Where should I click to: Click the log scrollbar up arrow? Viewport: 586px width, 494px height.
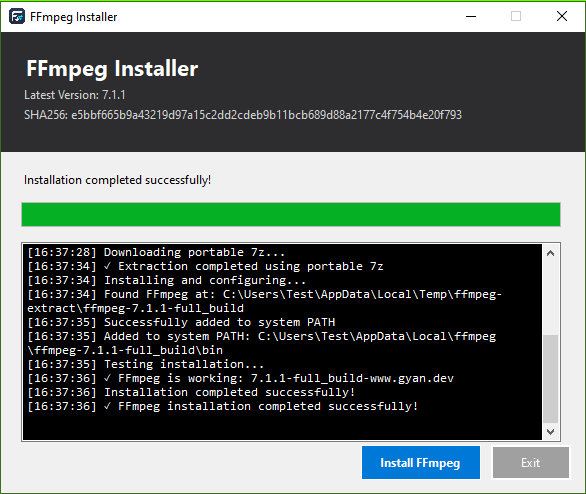(550, 253)
